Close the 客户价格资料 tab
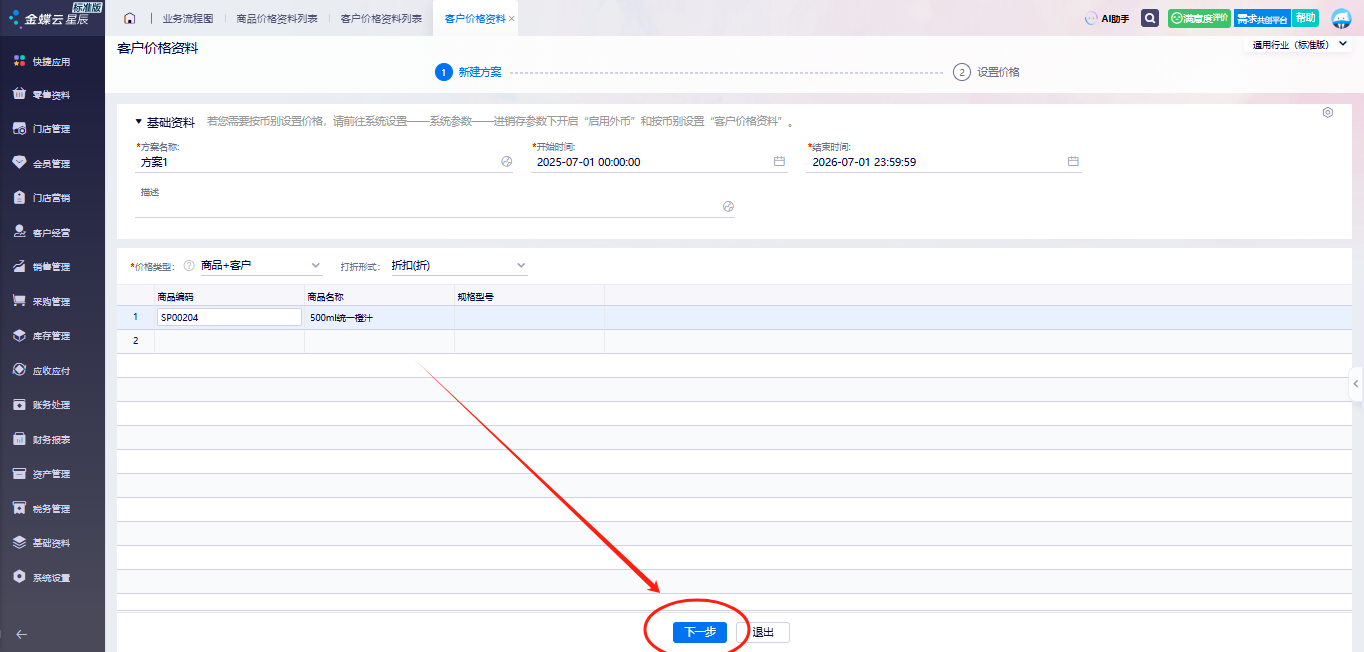Image resolution: width=1364 pixels, height=652 pixels. click(512, 19)
